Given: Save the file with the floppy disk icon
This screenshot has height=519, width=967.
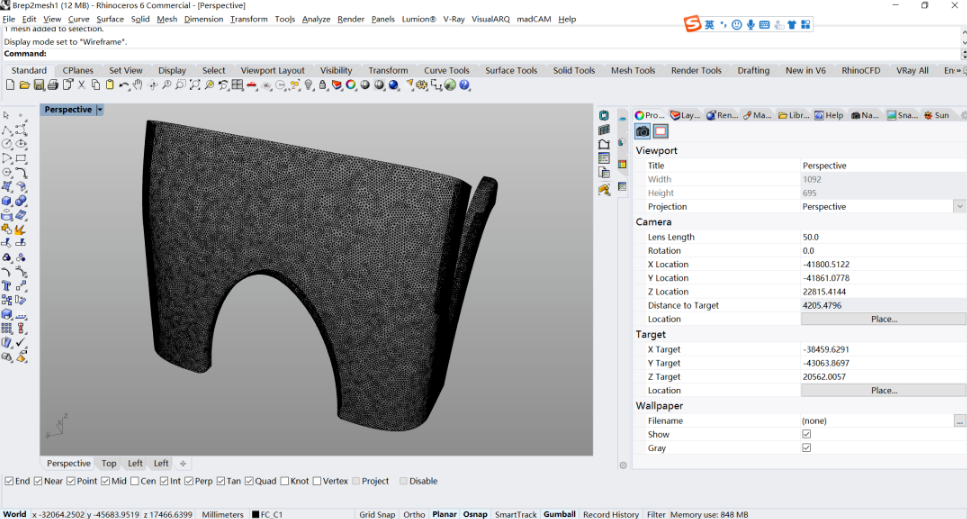Looking at the screenshot, I should pyautogui.click(x=38, y=85).
